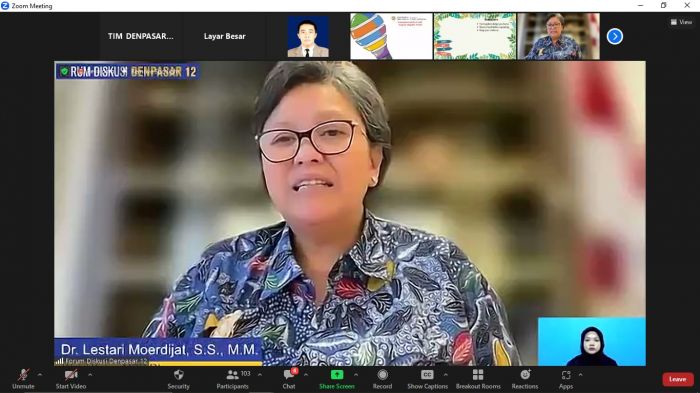Click green Share Screen button
The image size is (700, 393).
coord(337,379)
